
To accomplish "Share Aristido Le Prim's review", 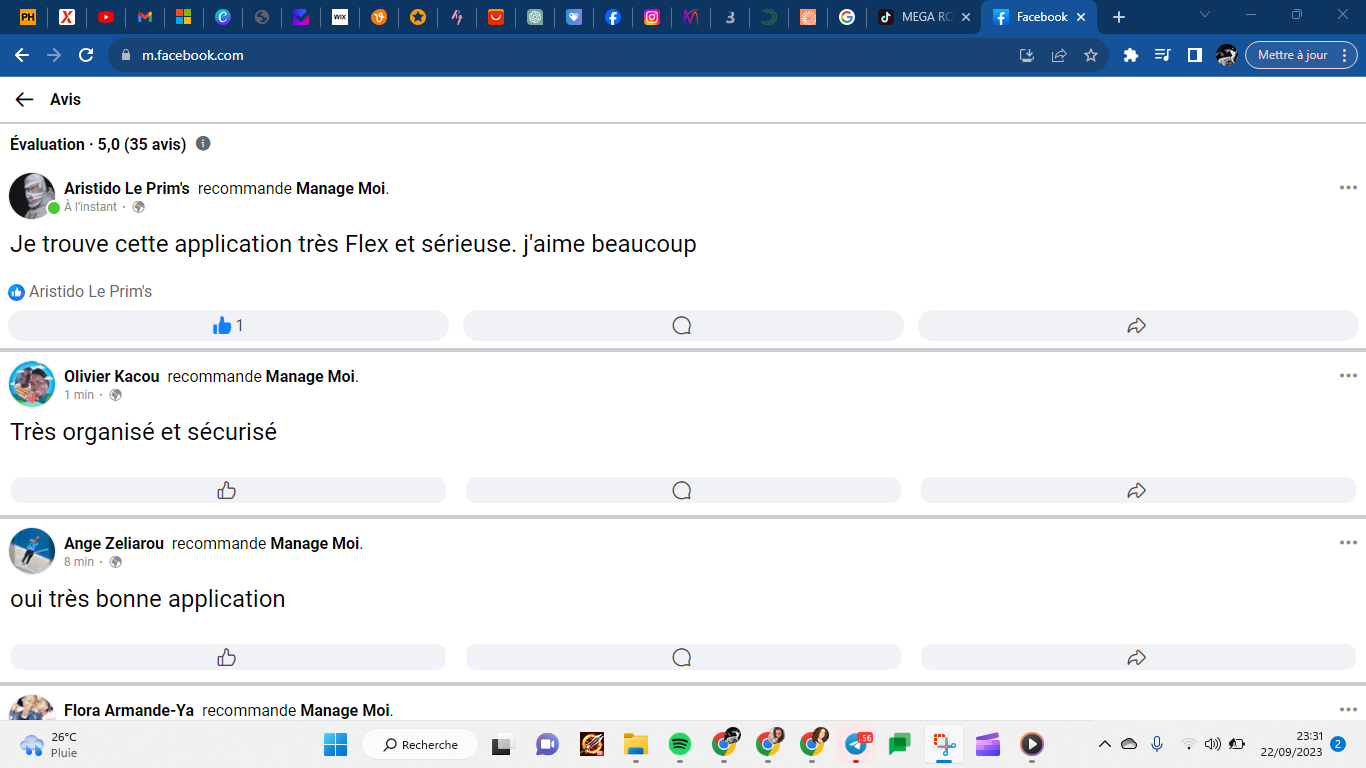I will coord(1137,325).
